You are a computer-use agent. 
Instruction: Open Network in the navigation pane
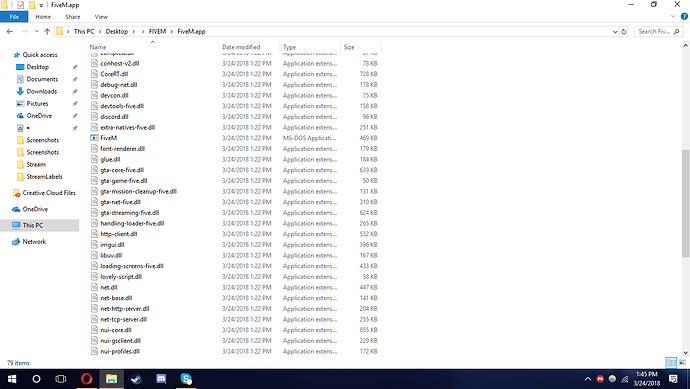[34, 242]
